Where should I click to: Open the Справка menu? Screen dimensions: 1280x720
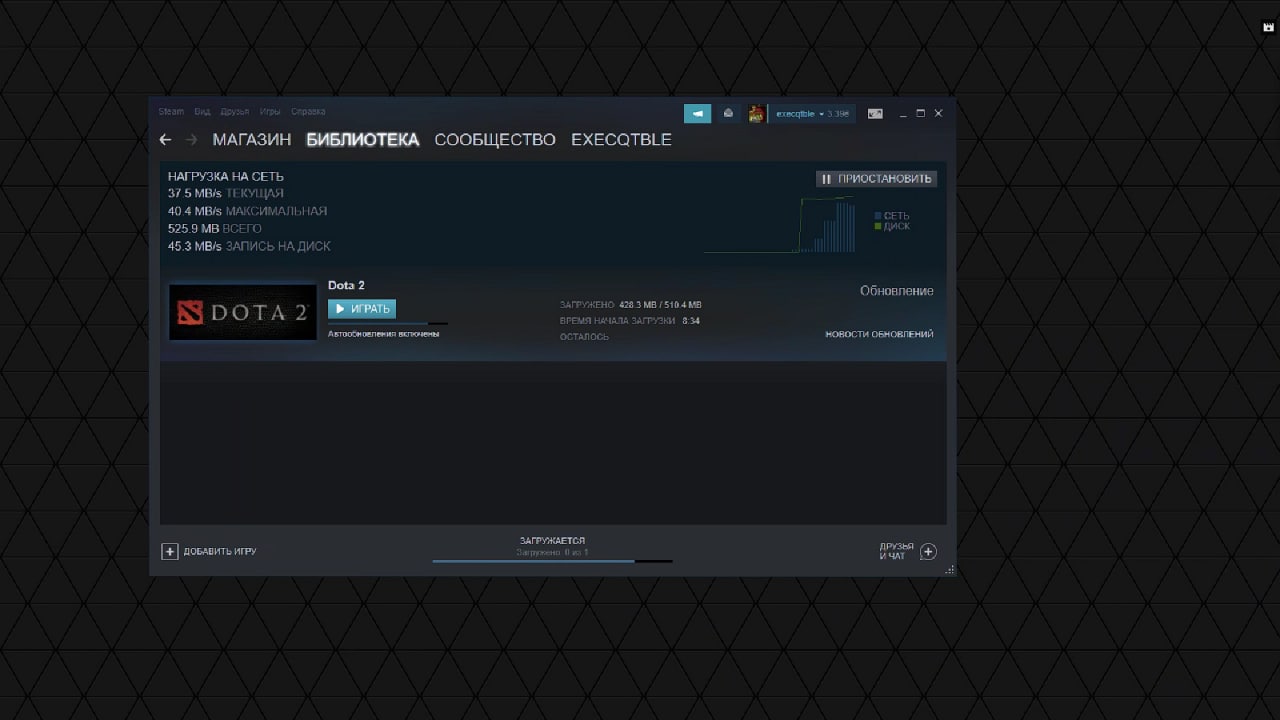click(308, 112)
